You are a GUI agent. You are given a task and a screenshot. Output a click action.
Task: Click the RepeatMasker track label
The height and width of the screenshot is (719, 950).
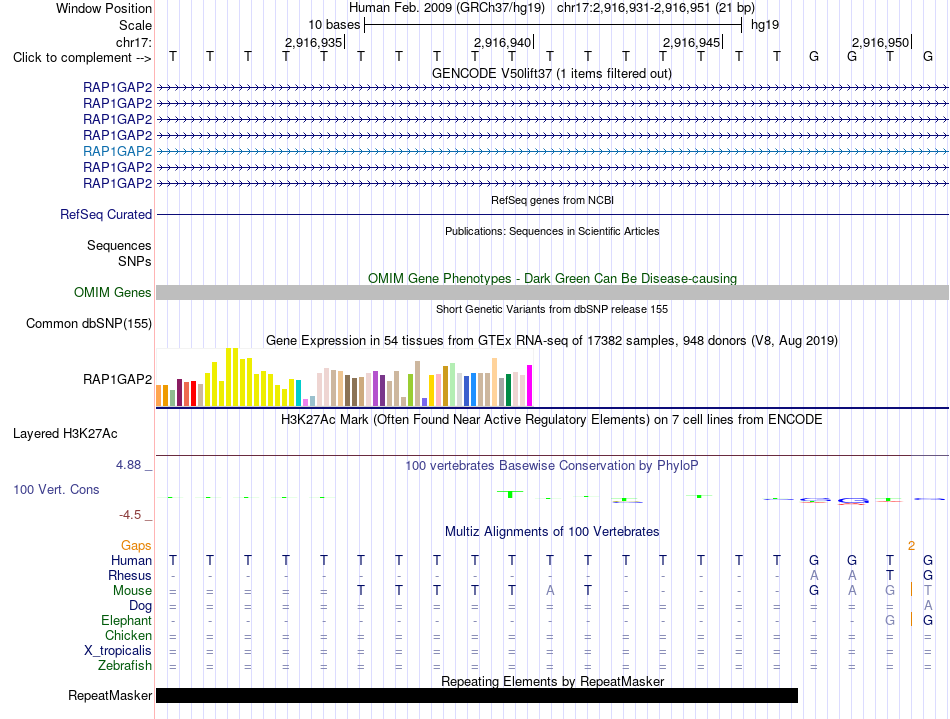pyautogui.click(x=110, y=695)
